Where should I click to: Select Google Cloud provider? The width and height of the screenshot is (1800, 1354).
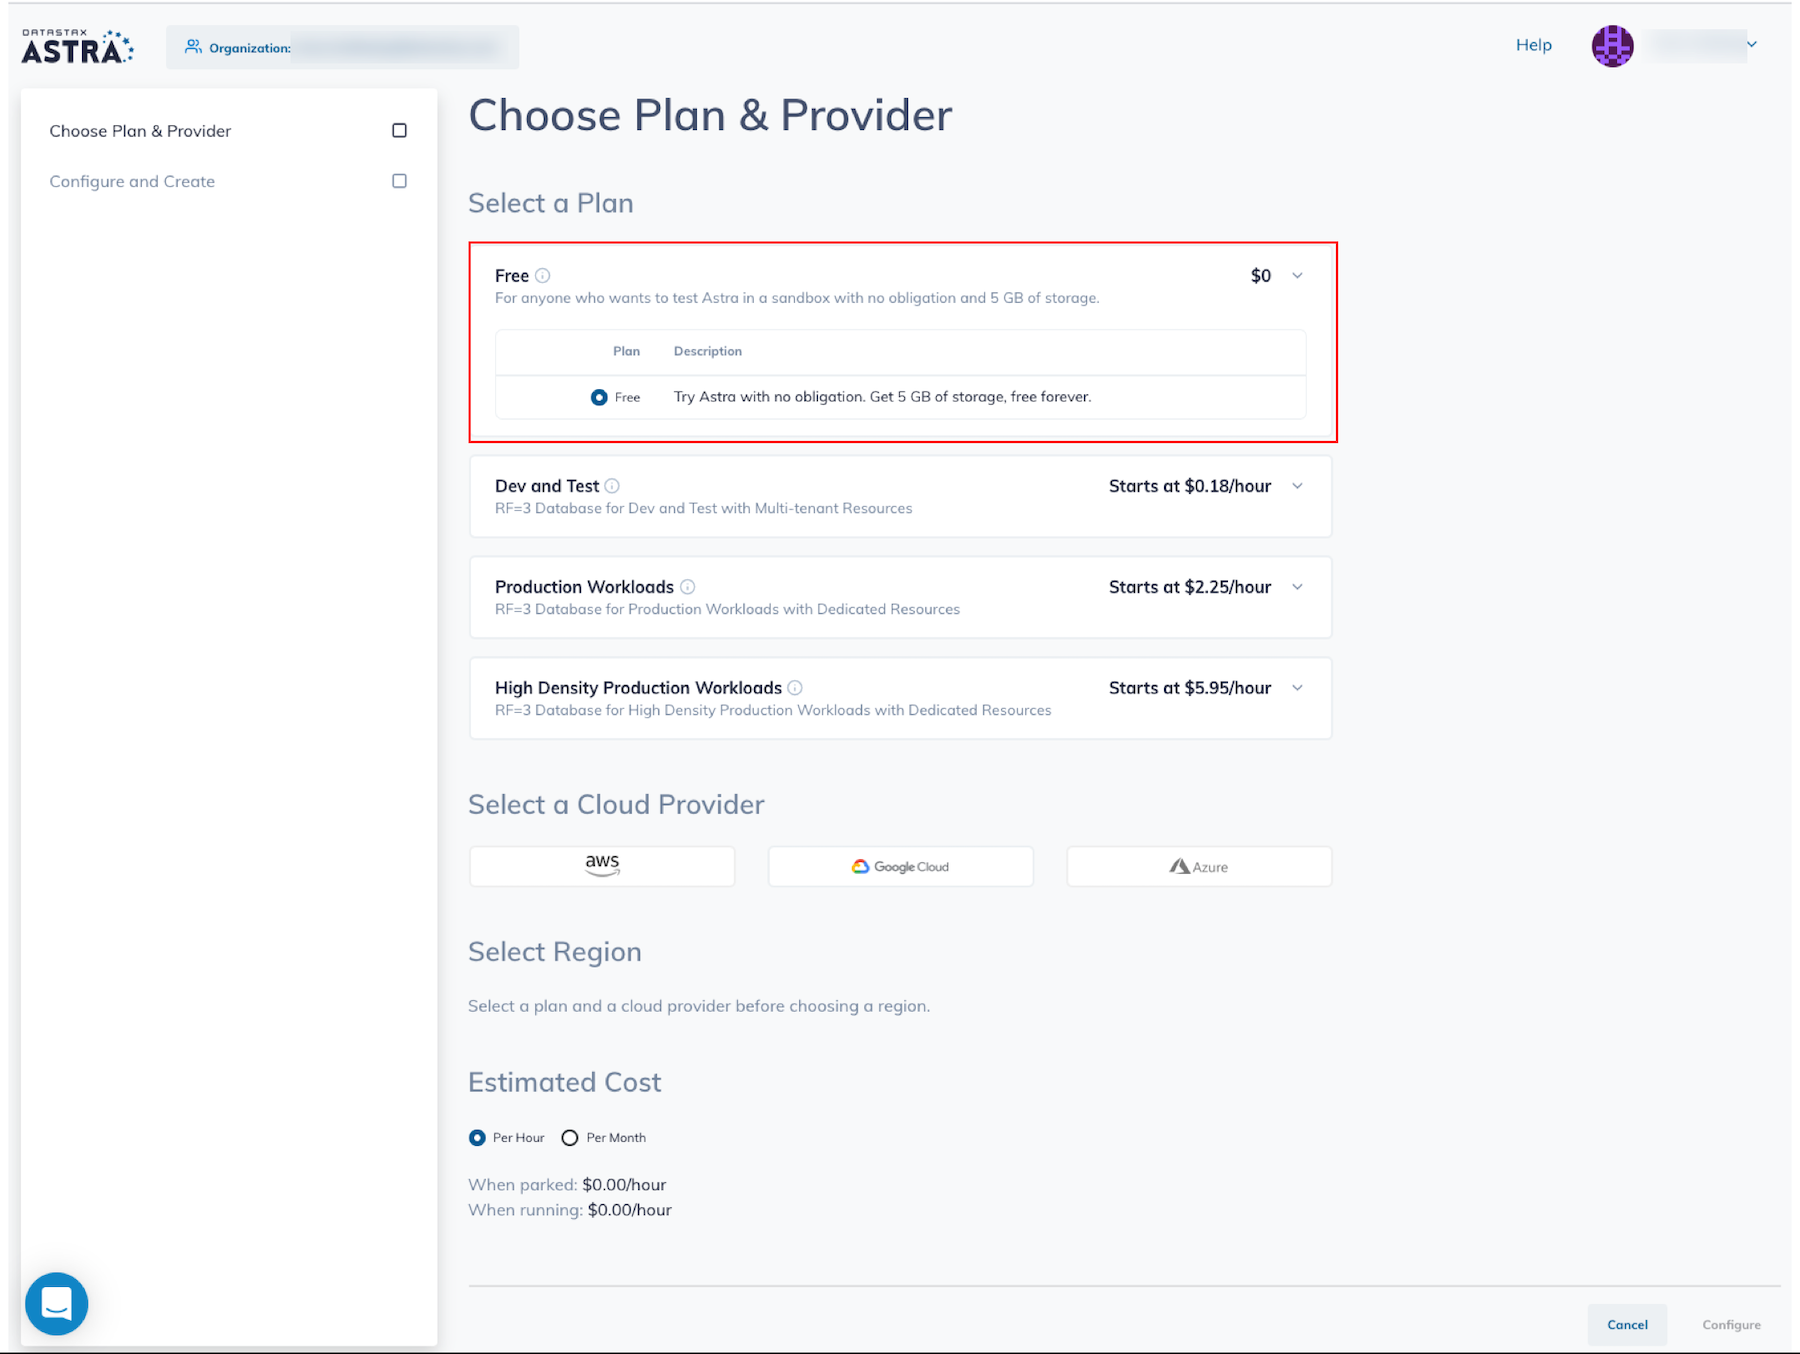[x=900, y=866]
